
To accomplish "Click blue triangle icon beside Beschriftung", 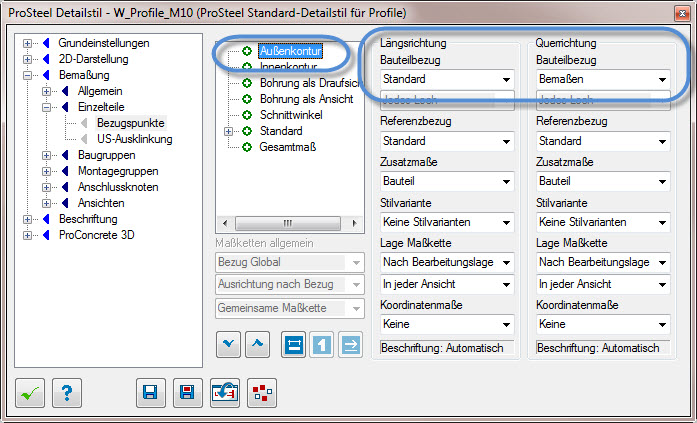I will (x=46, y=219).
